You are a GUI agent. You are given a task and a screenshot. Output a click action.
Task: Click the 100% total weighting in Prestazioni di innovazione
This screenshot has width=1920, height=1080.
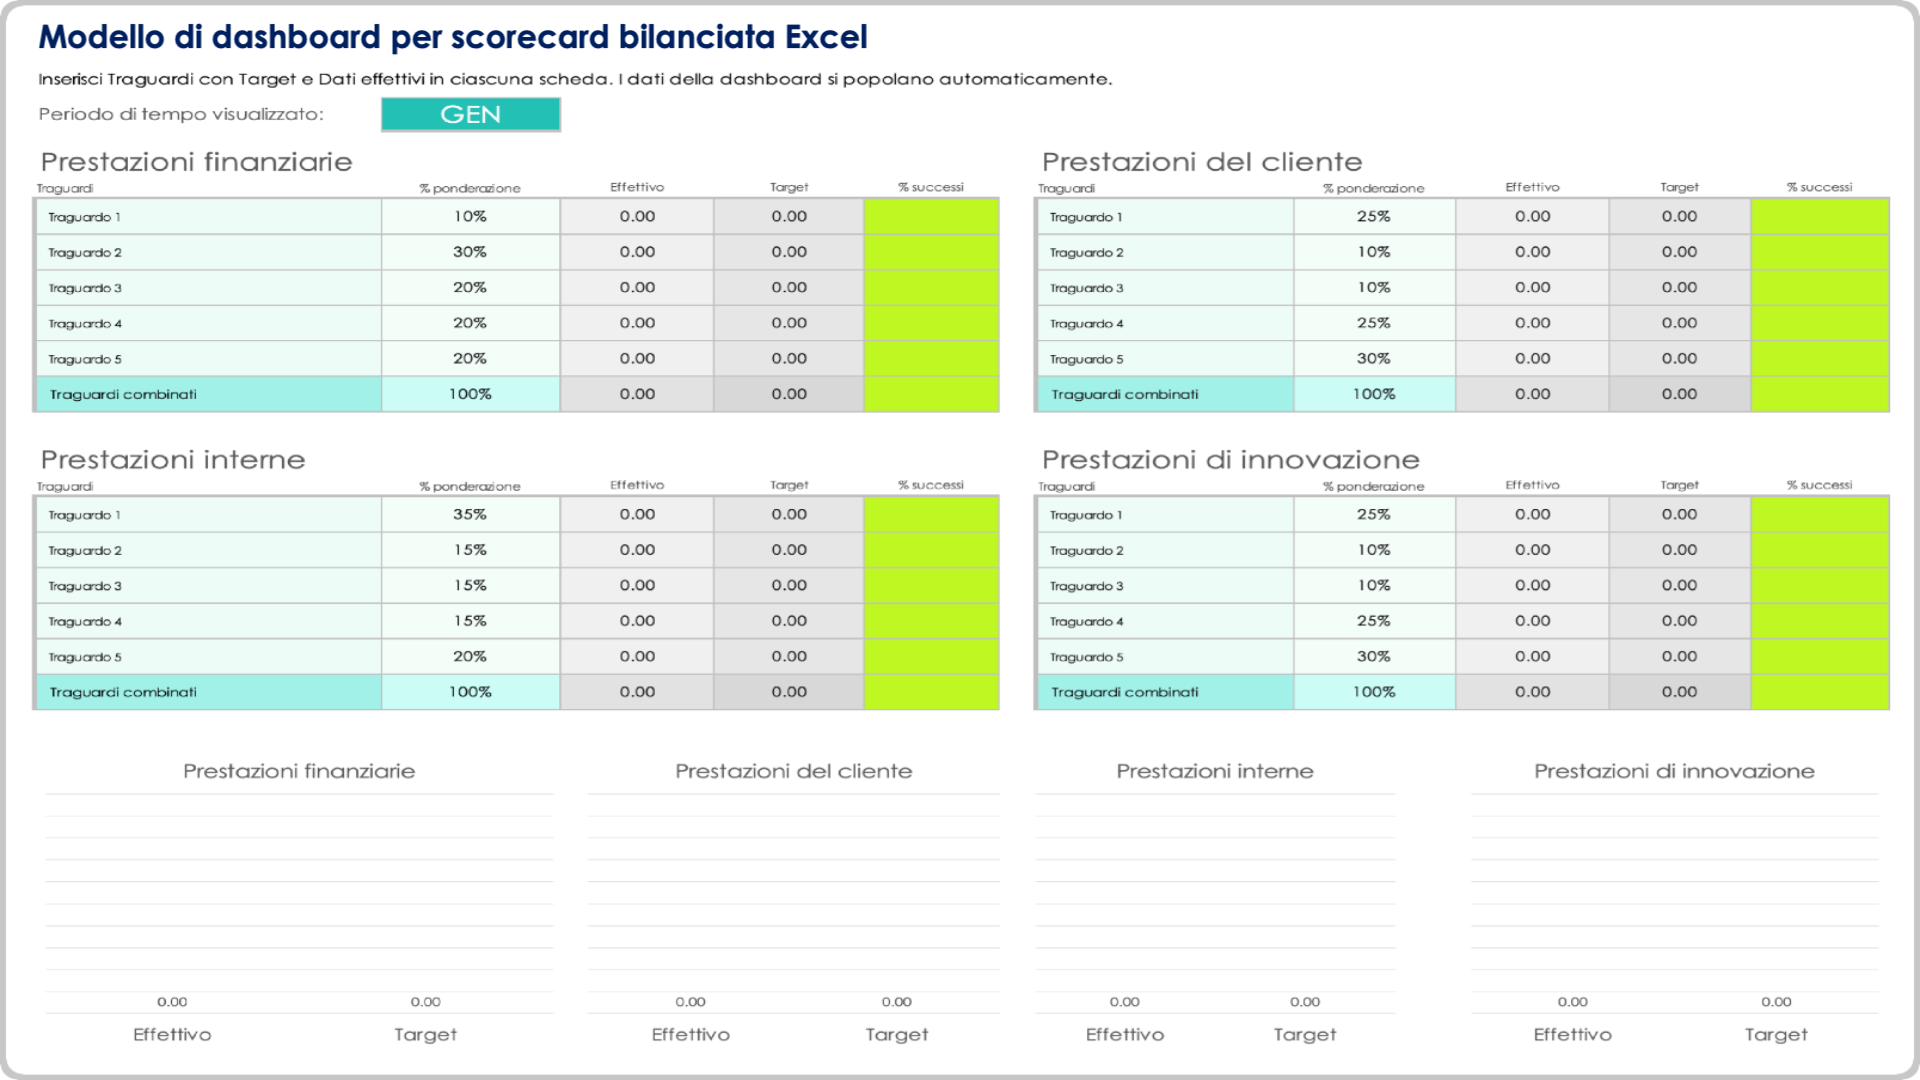click(1374, 692)
